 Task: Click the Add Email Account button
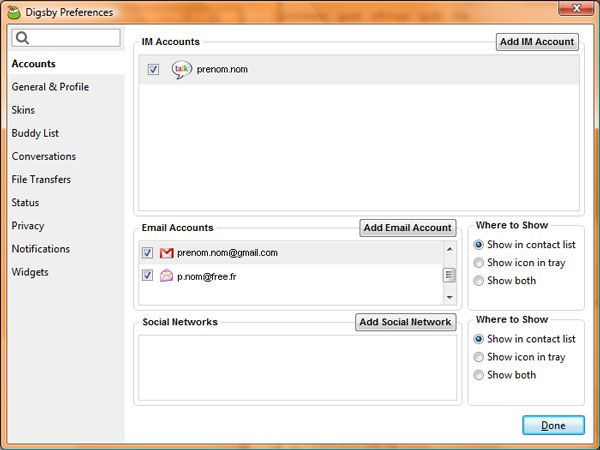coord(408,228)
